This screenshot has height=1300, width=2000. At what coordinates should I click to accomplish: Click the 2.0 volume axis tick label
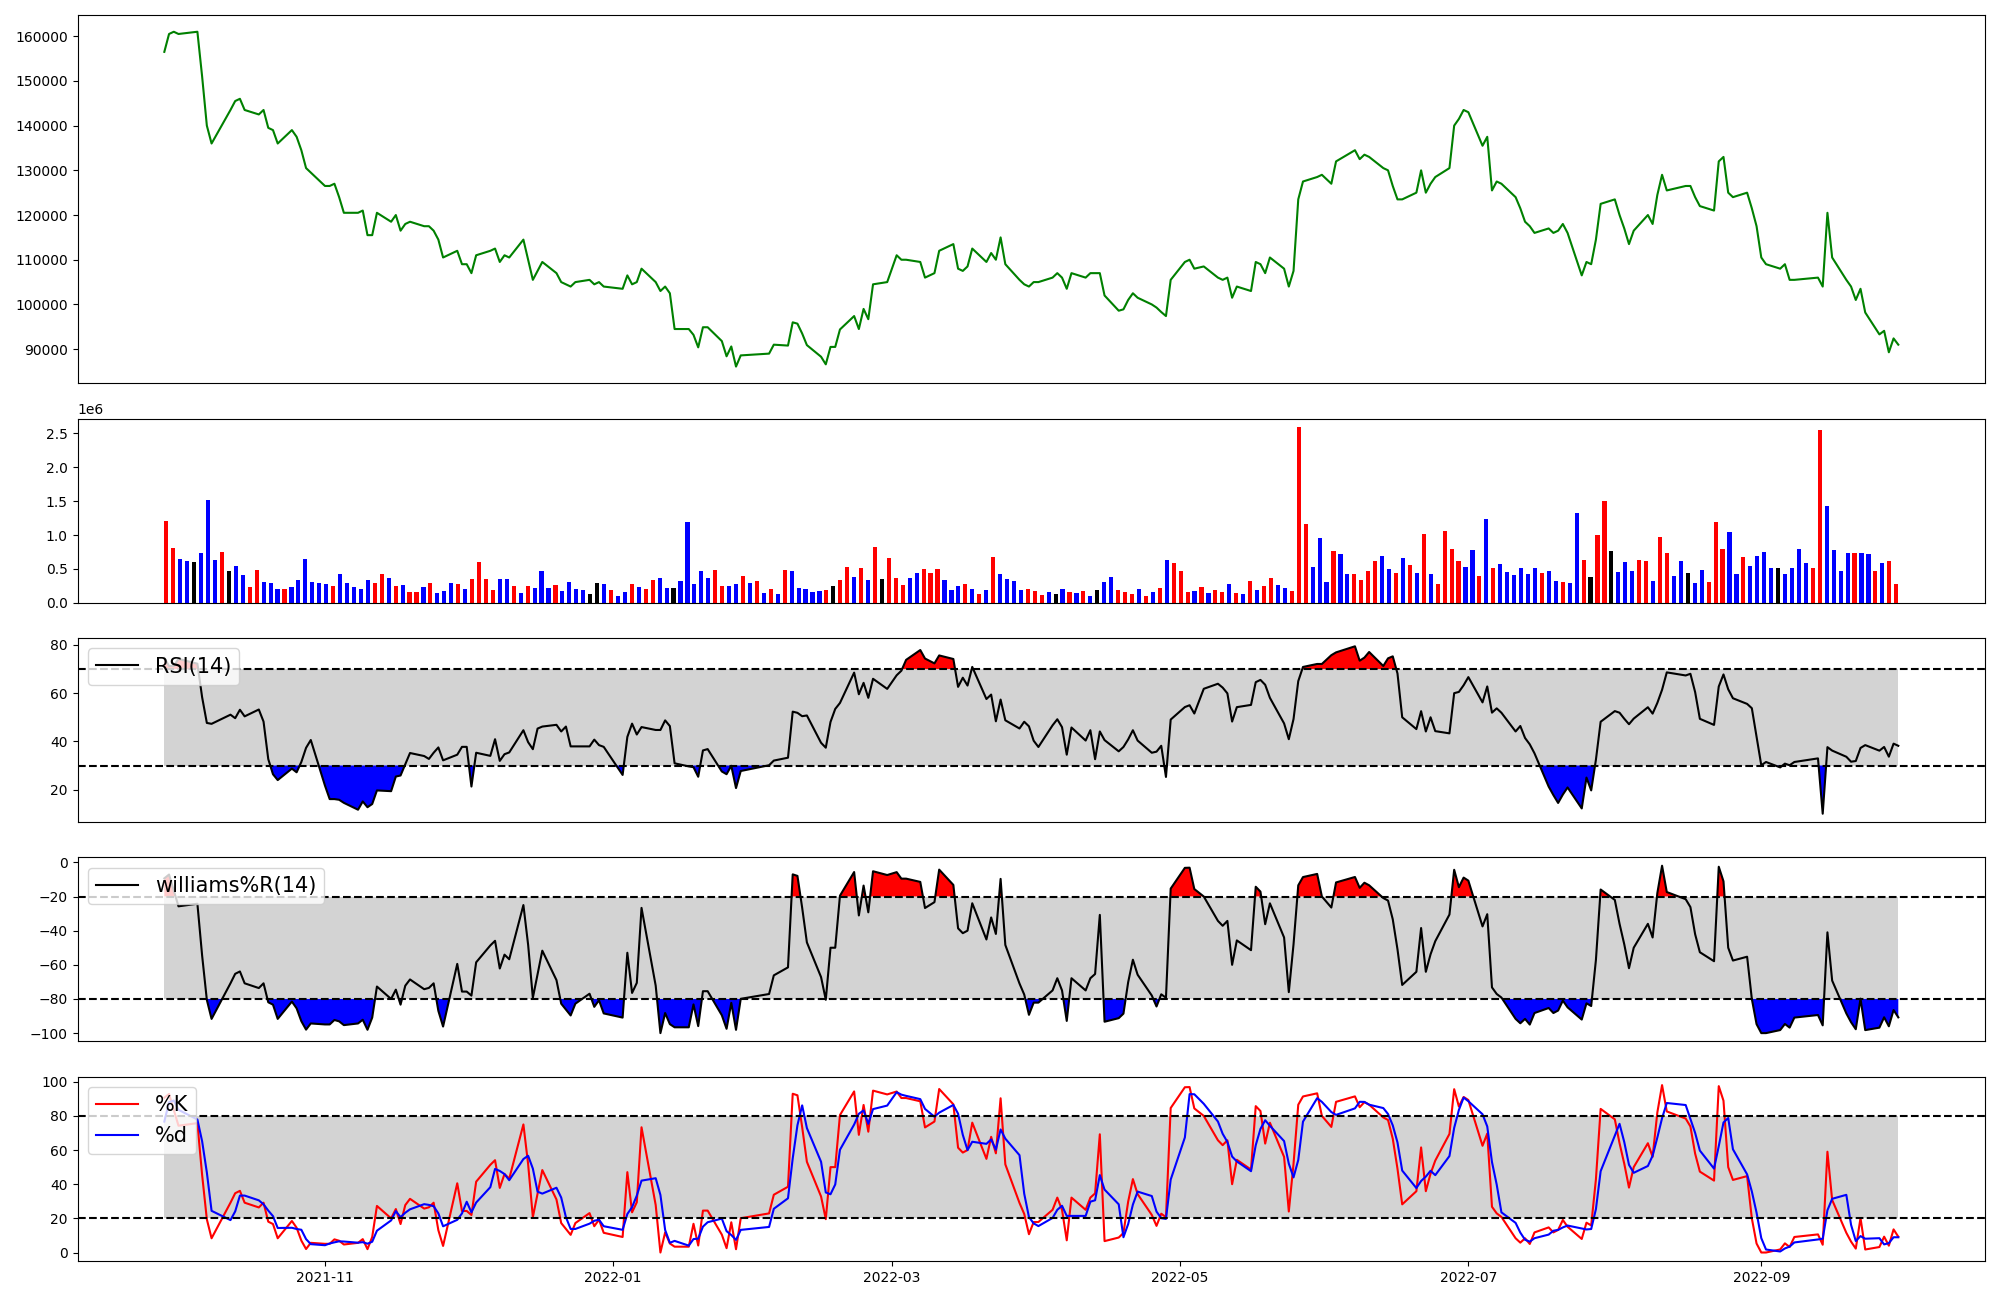tap(57, 468)
